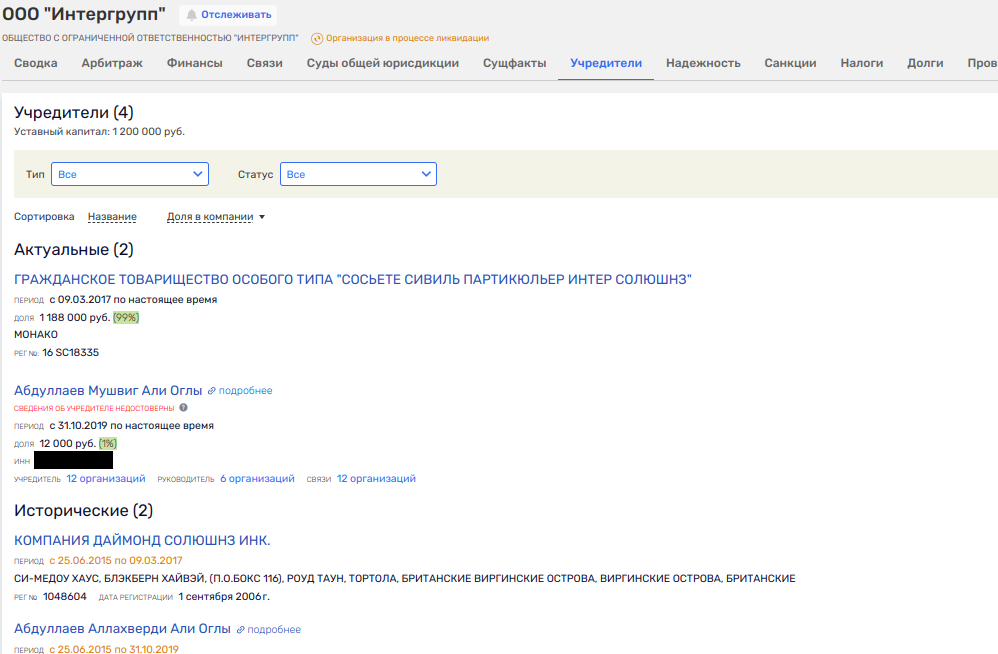
Task: Click share amount 12 000 руб.
Action: pos(67,443)
